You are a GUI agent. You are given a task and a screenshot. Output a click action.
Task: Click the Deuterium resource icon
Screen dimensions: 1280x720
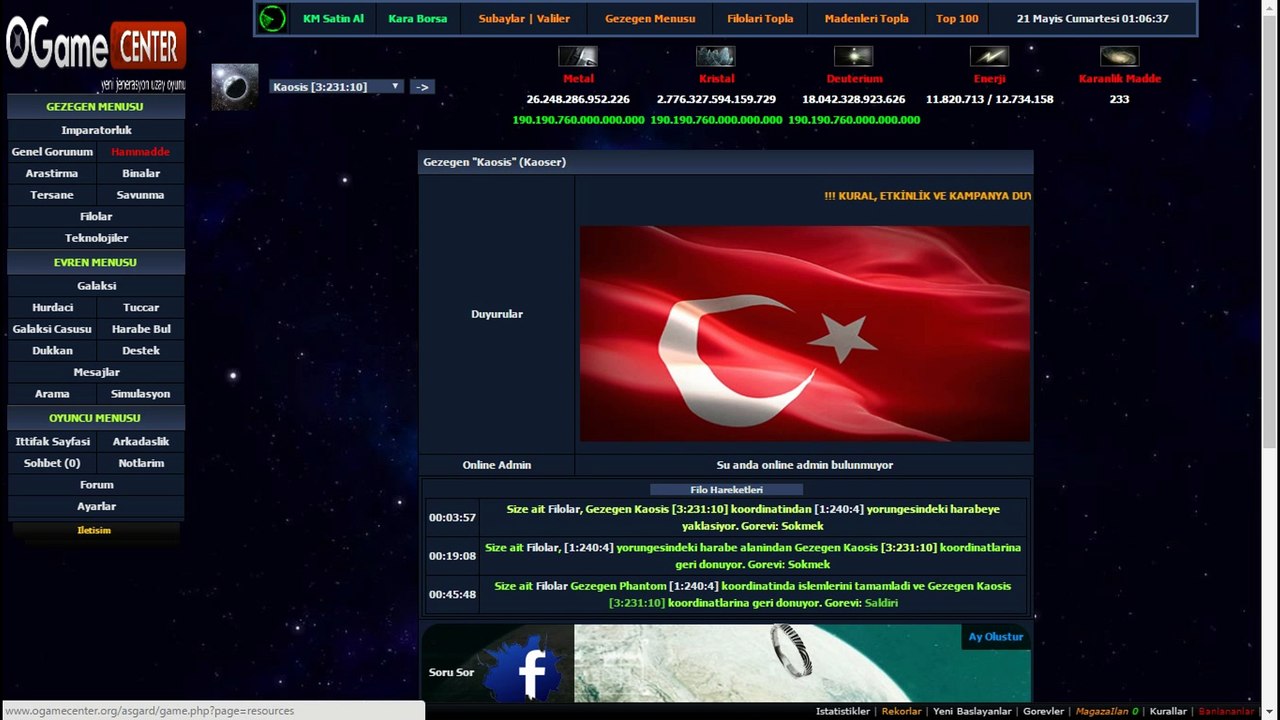tap(854, 56)
